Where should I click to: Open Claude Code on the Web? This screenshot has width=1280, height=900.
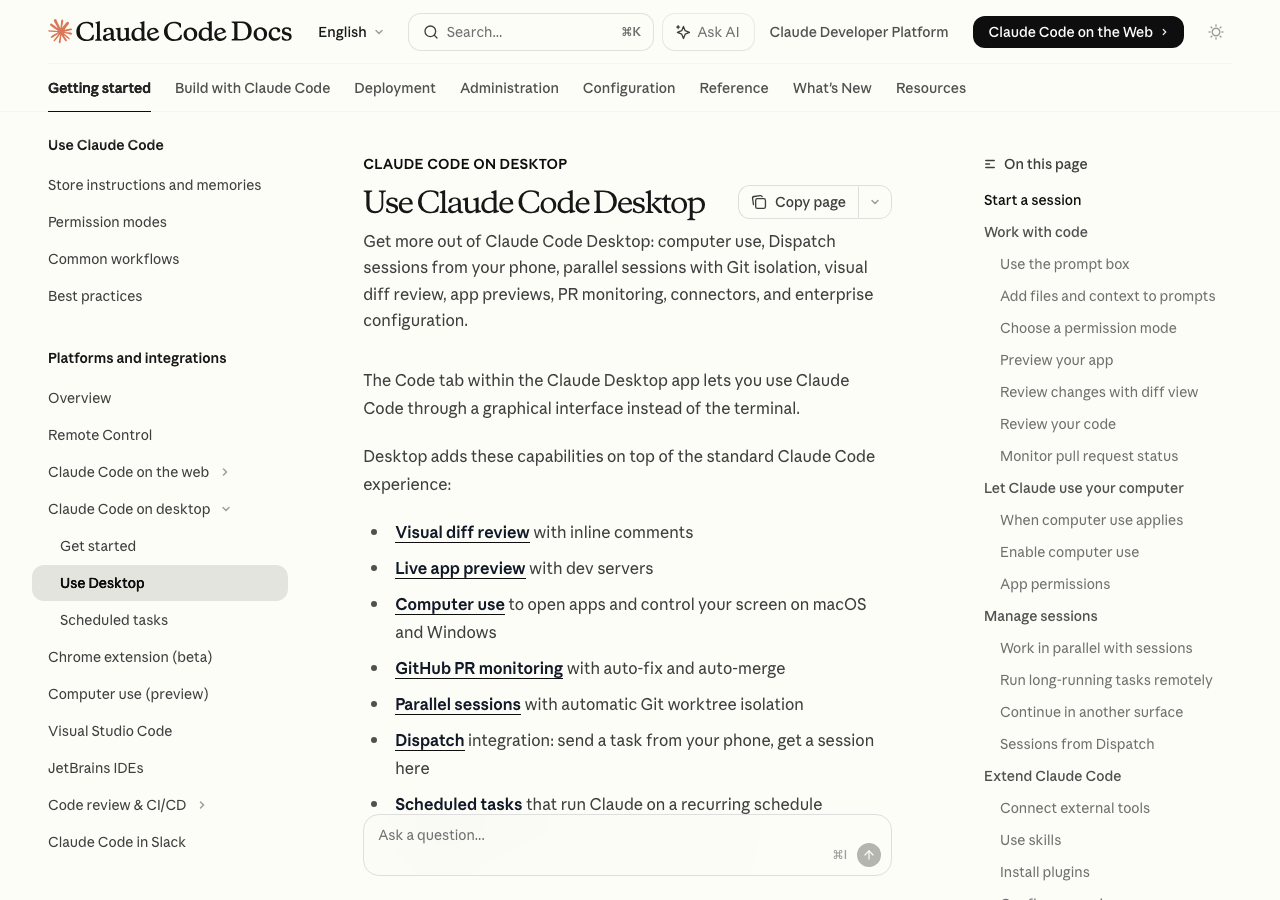1077,31
